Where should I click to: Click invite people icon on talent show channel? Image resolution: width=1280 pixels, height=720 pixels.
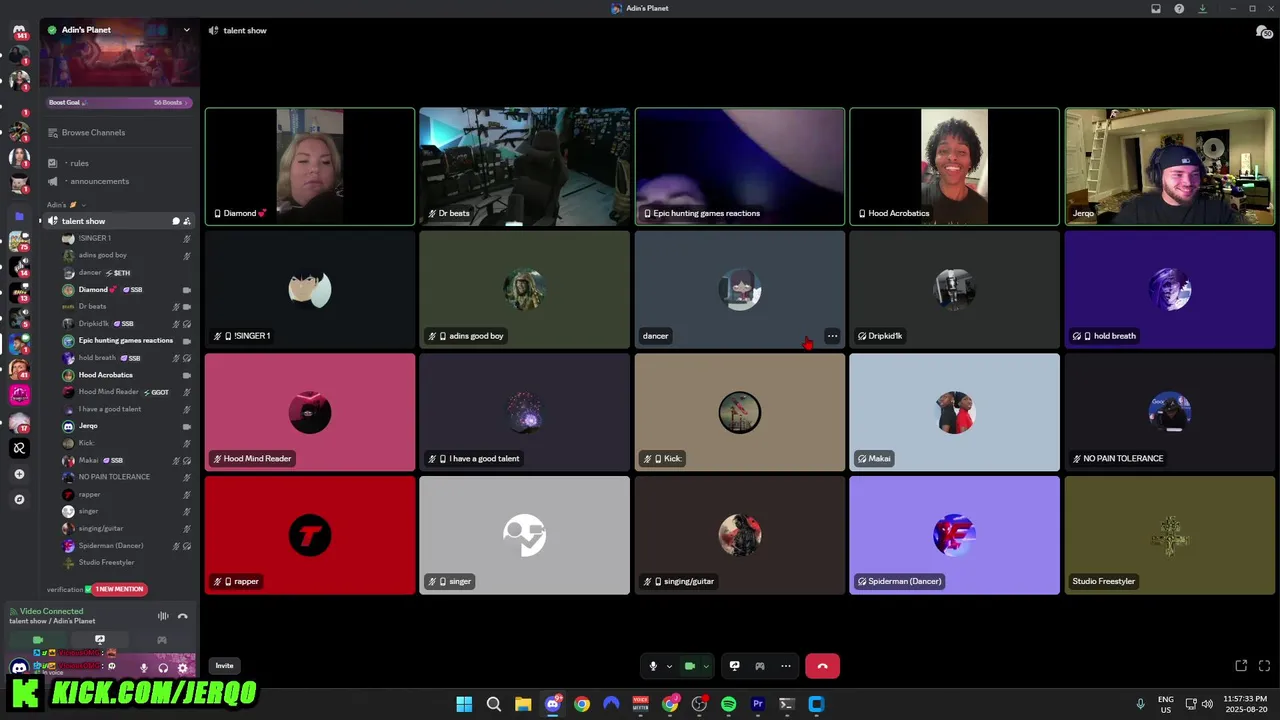[187, 221]
